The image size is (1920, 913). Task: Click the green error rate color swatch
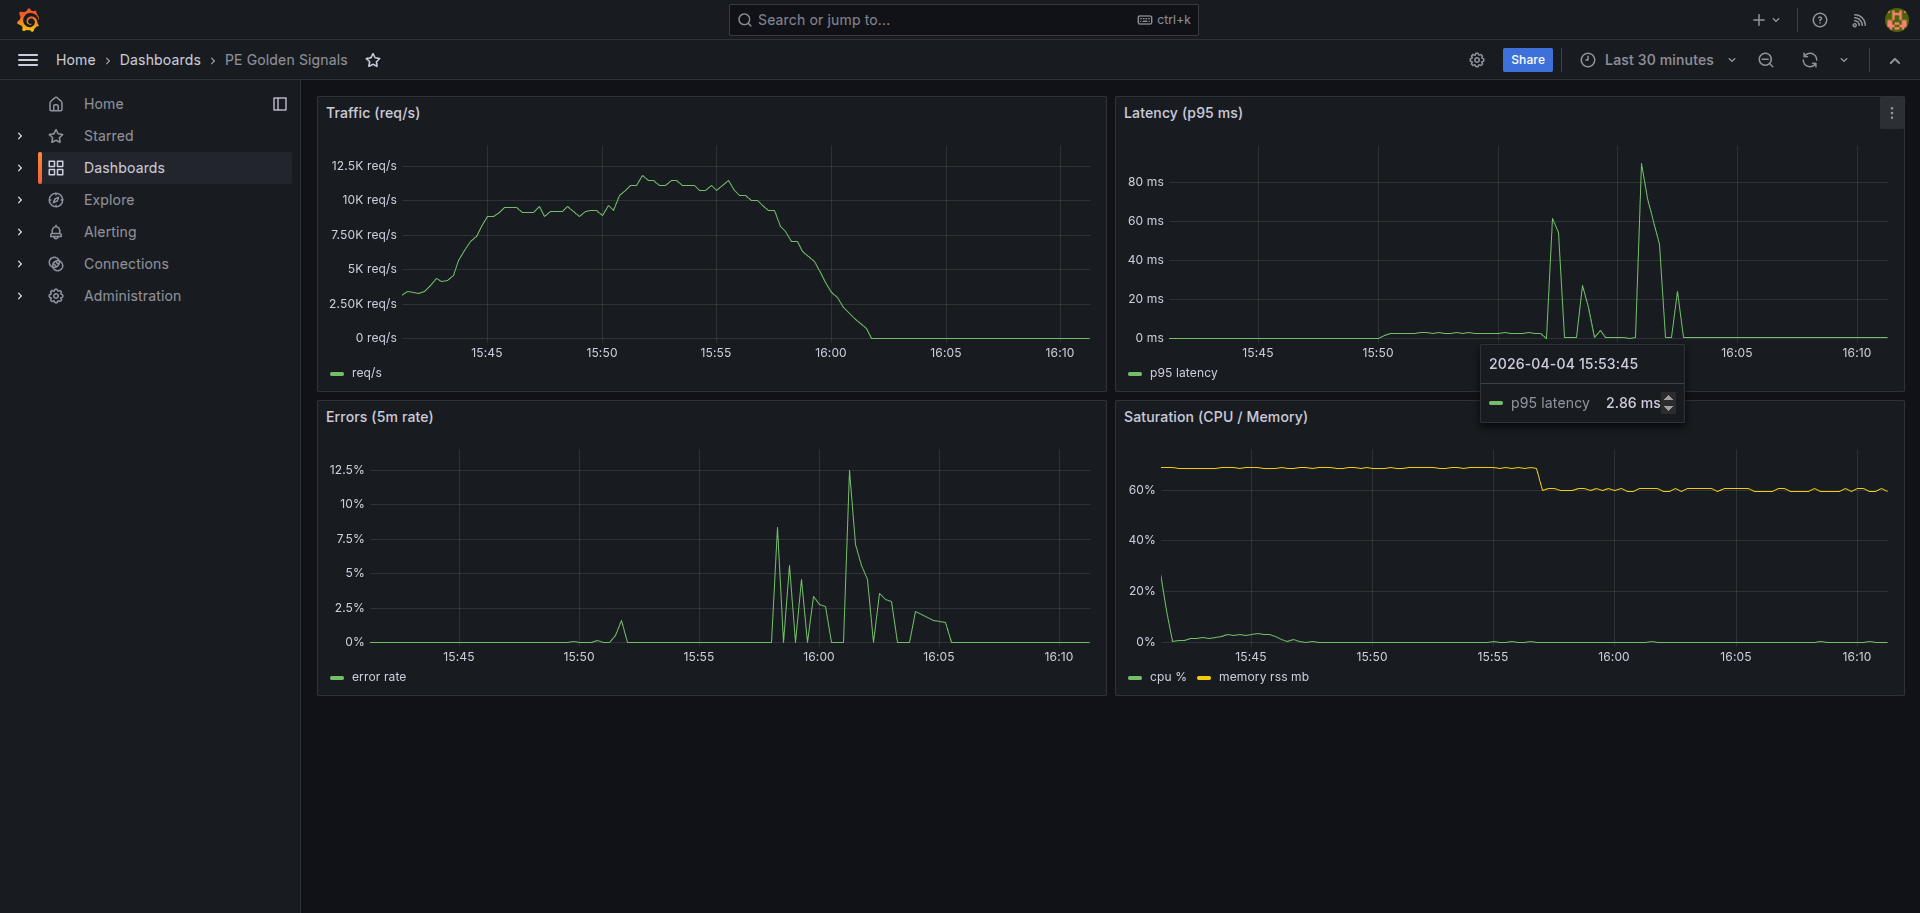coord(337,677)
